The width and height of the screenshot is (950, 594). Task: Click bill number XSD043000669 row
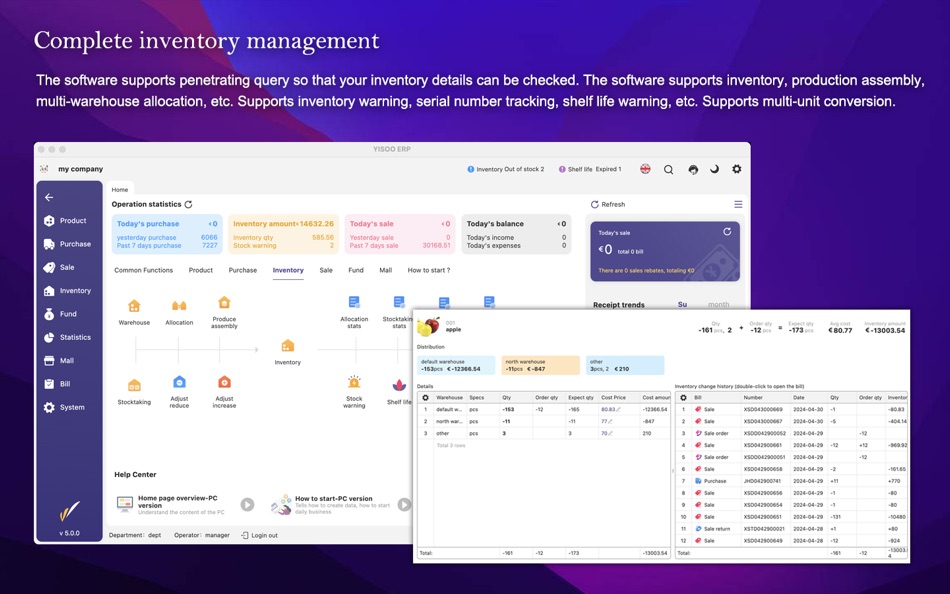(x=792, y=410)
